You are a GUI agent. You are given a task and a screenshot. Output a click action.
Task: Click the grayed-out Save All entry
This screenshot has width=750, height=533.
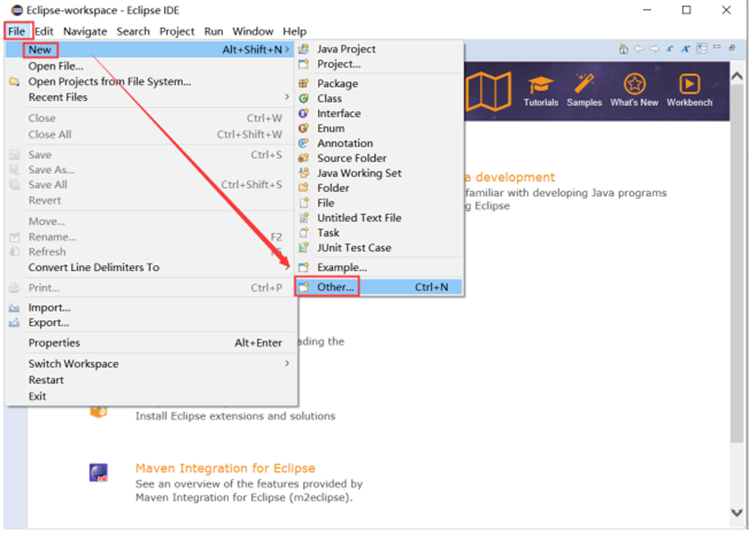(x=151, y=185)
